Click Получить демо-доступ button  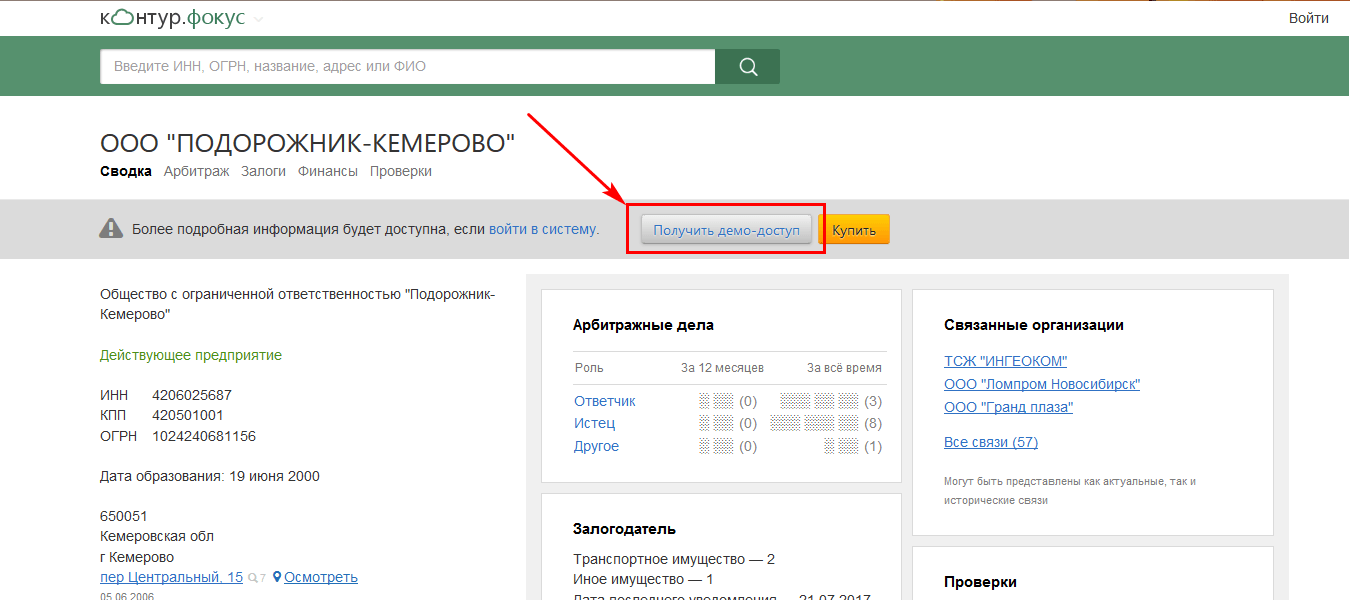click(x=726, y=230)
